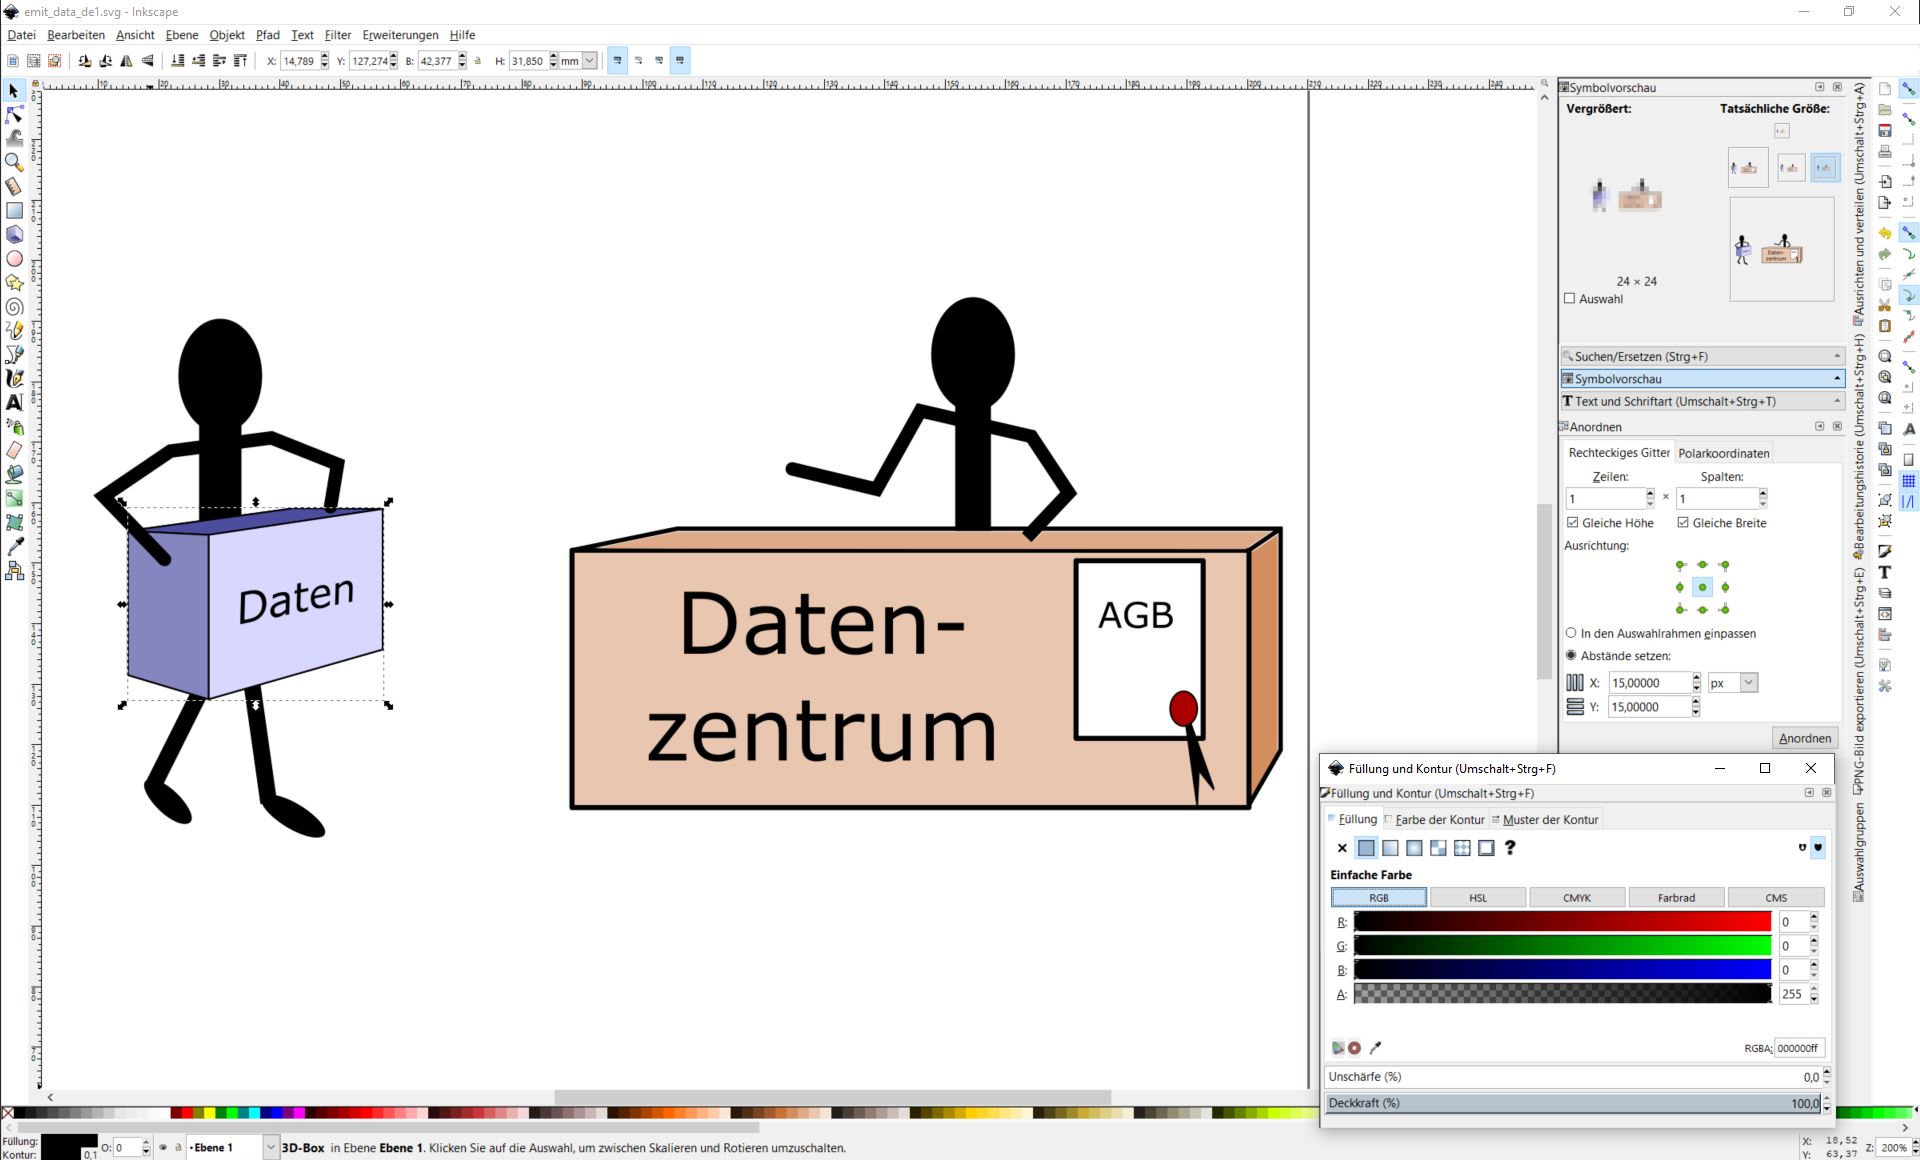This screenshot has width=1920, height=1160.
Task: Activate the Zoom magnifier tool
Action: pos(14,162)
